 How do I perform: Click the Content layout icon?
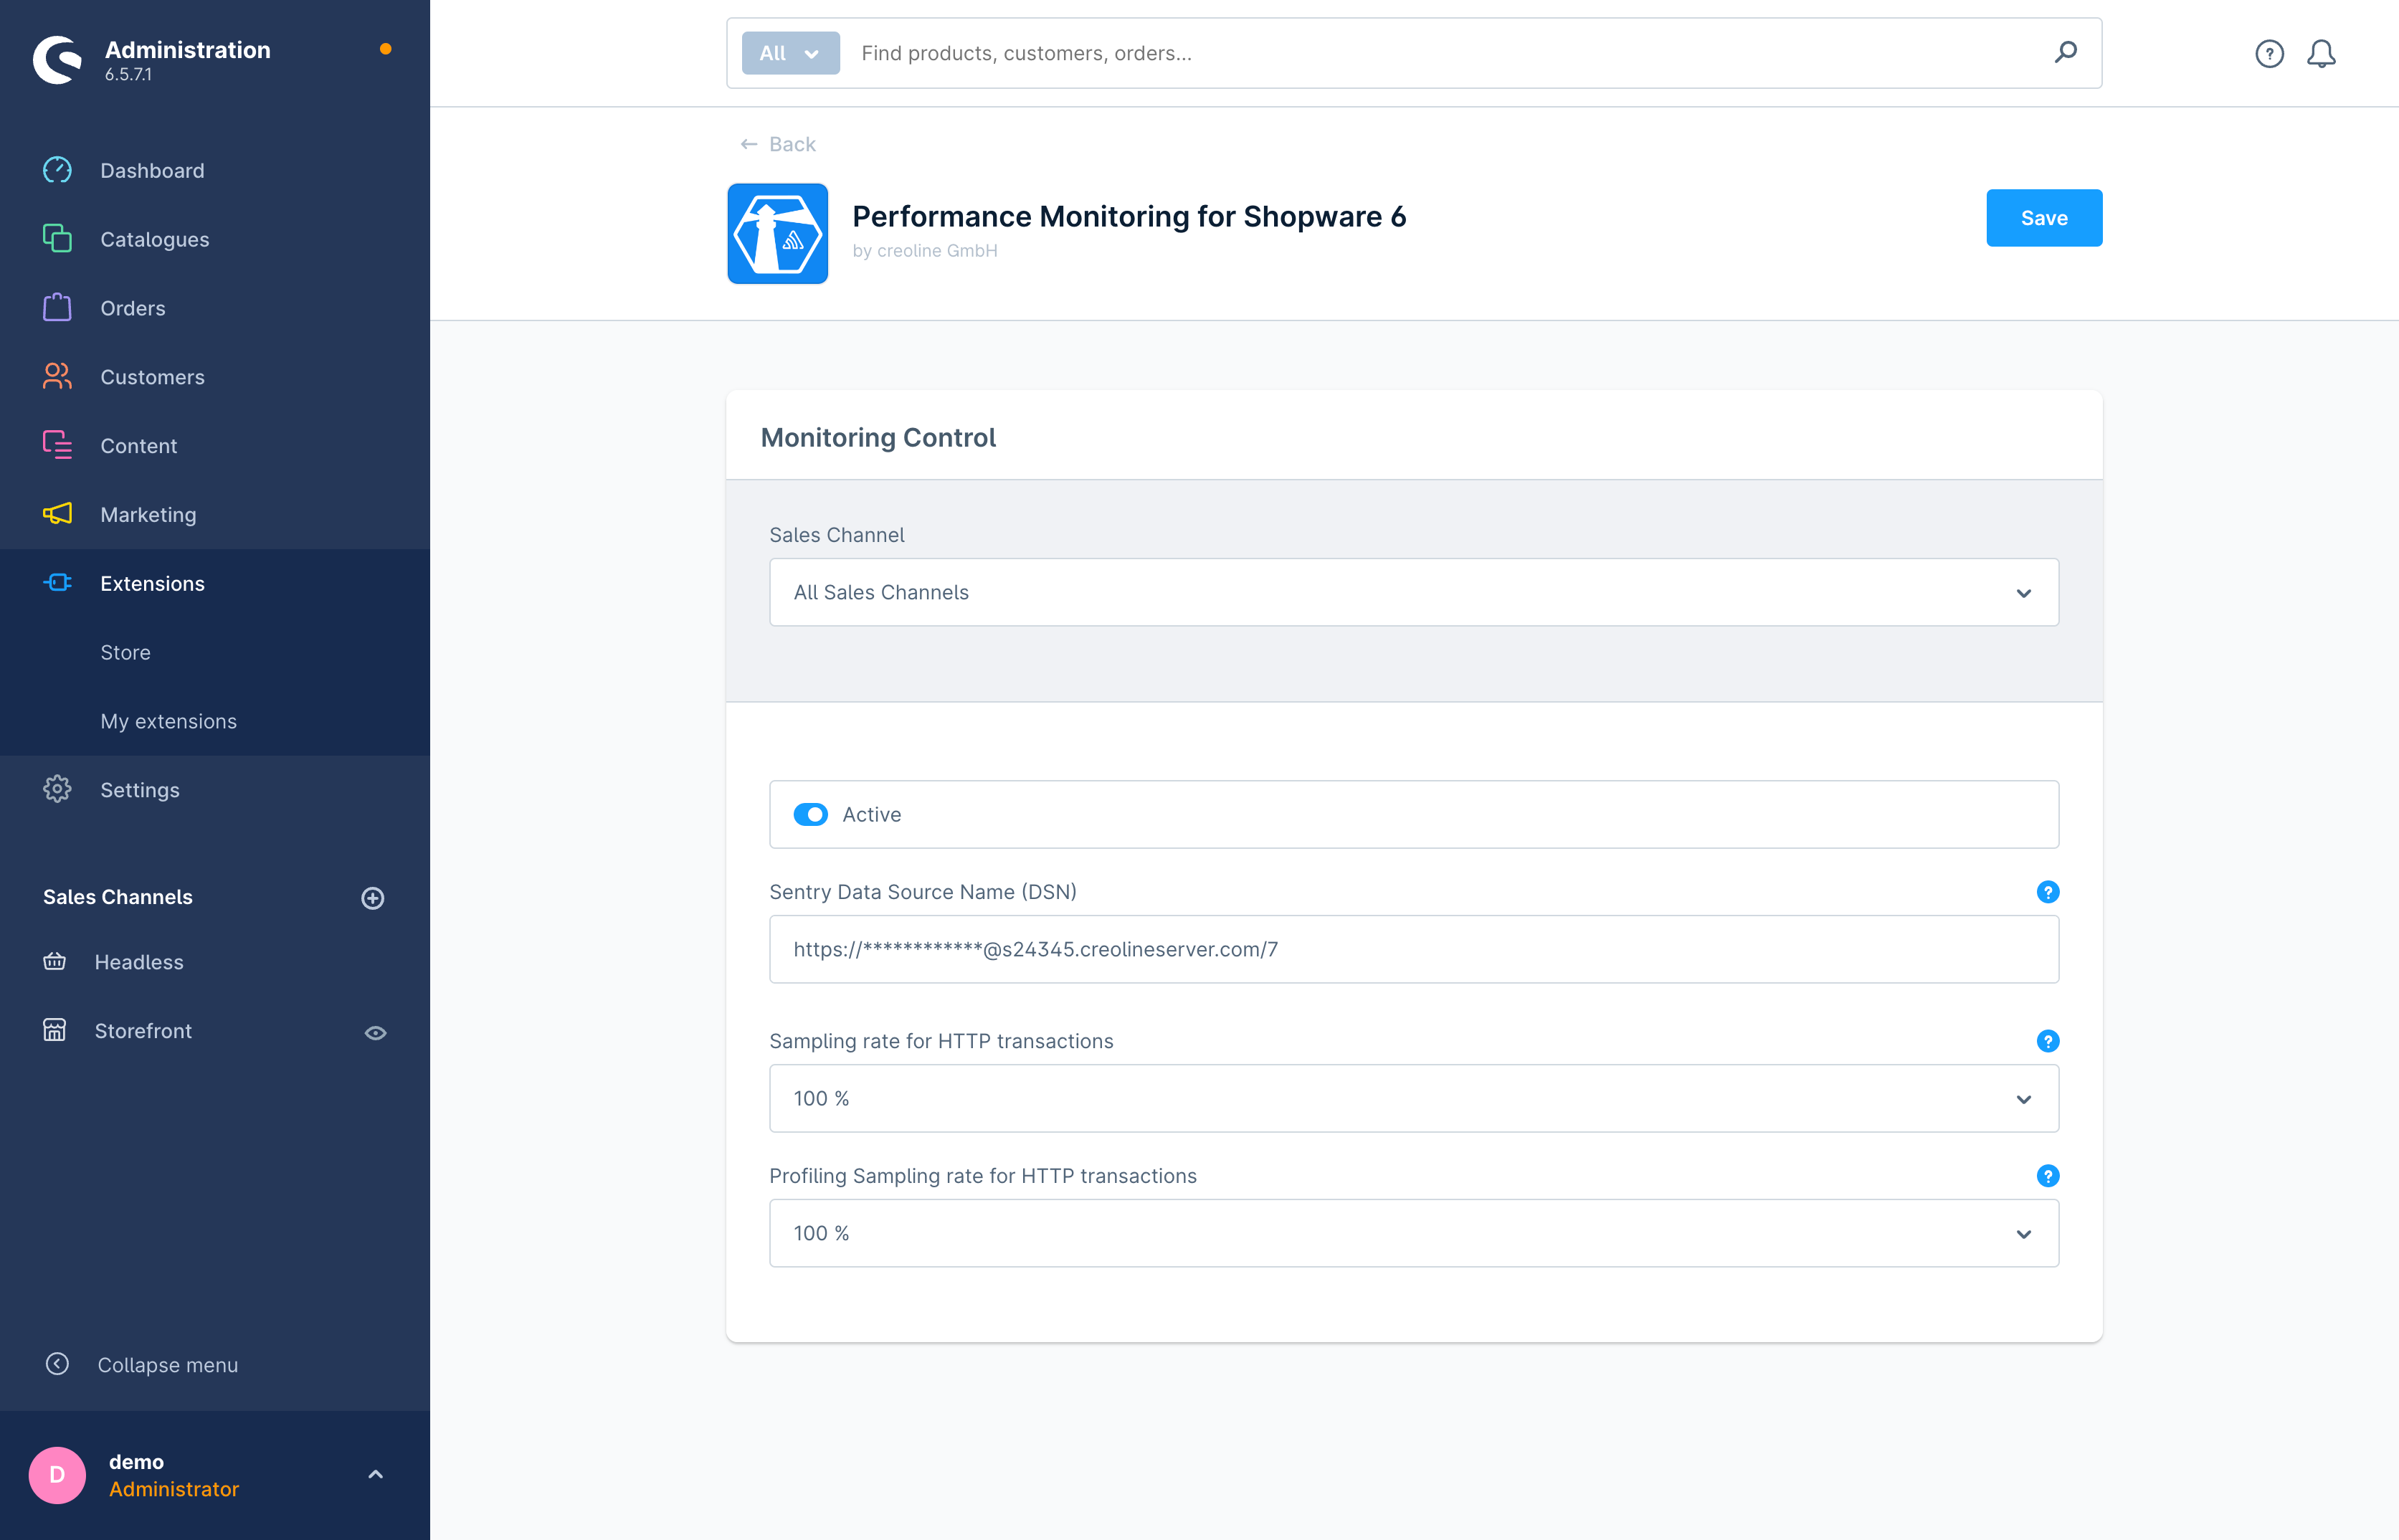click(57, 445)
